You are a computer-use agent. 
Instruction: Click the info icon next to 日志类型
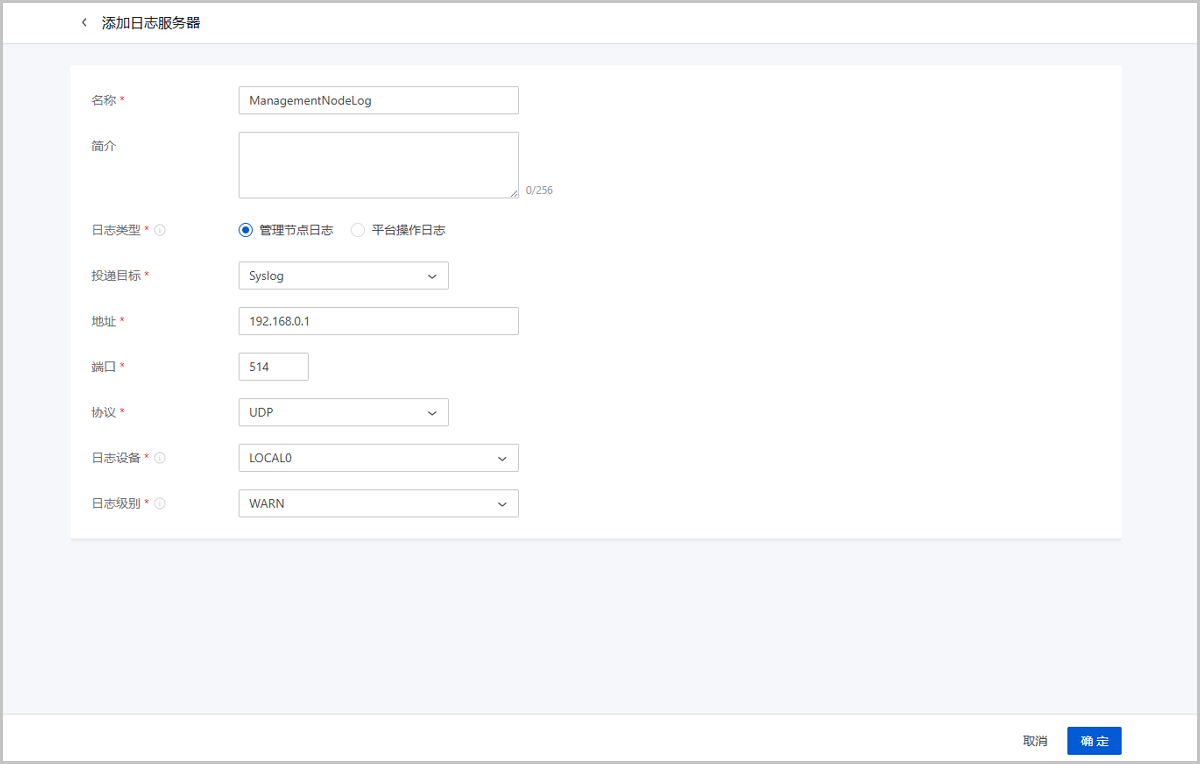pos(160,230)
